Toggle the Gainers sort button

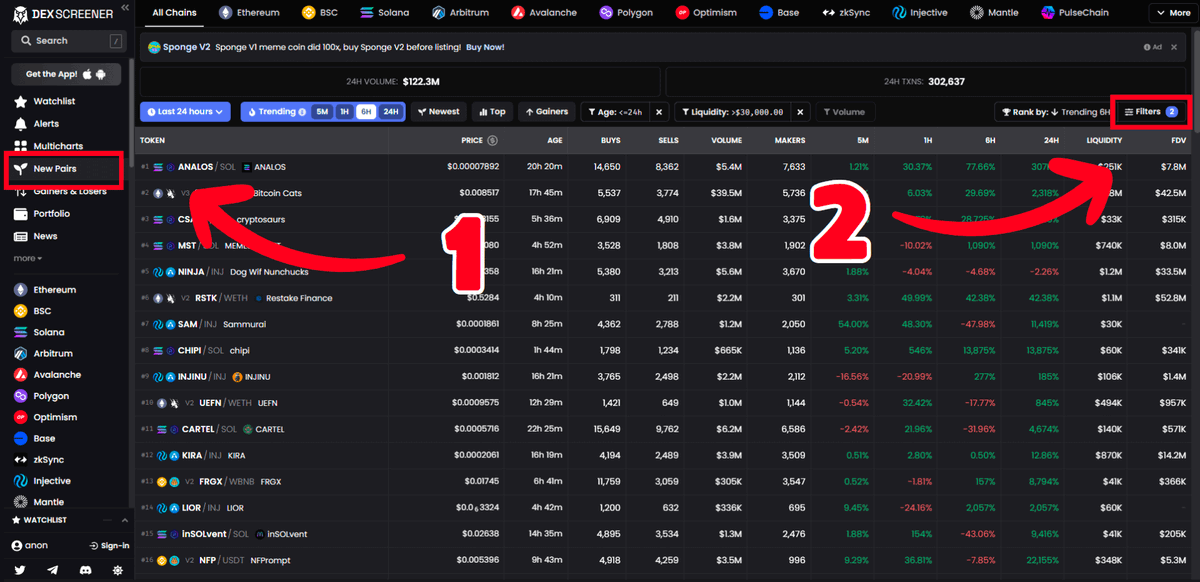[545, 112]
